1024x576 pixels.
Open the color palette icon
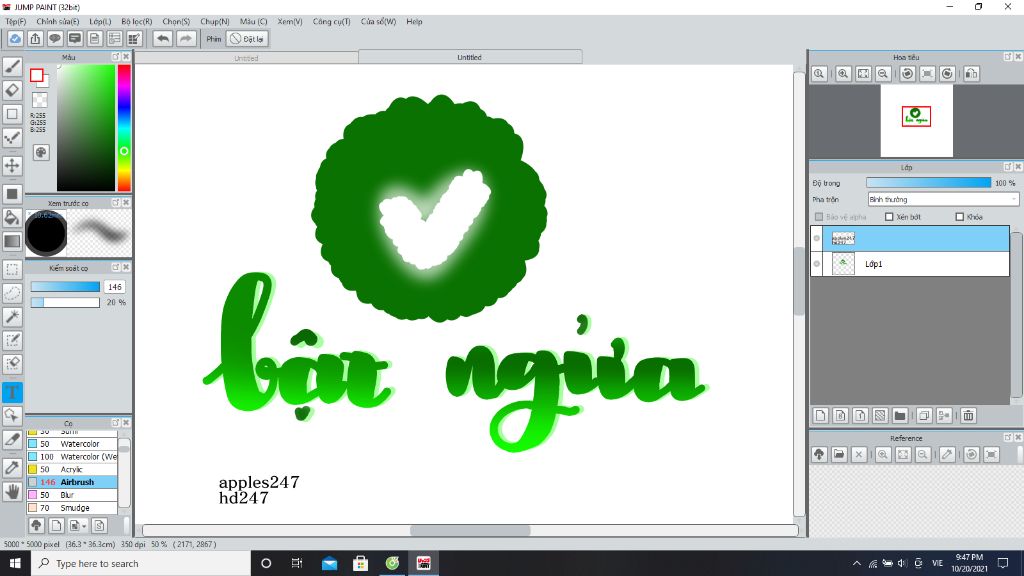click(41, 153)
